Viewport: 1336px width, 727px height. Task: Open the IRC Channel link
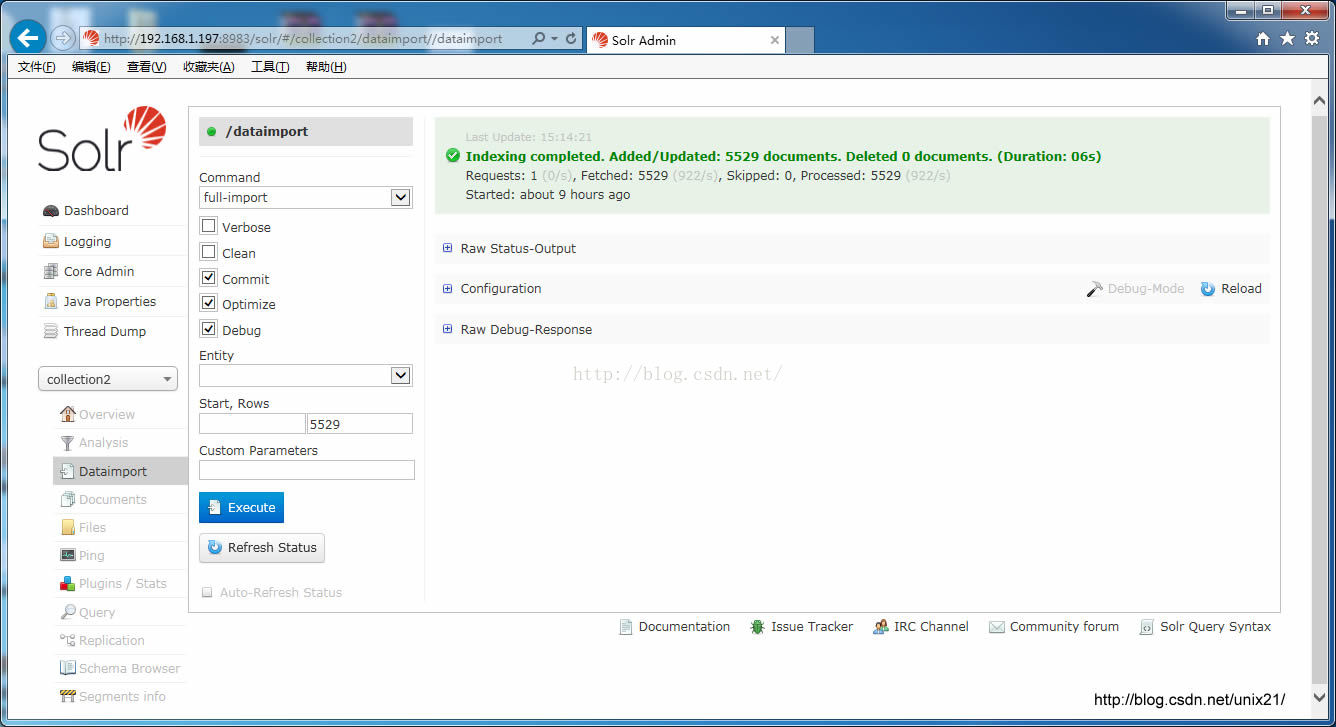click(920, 627)
